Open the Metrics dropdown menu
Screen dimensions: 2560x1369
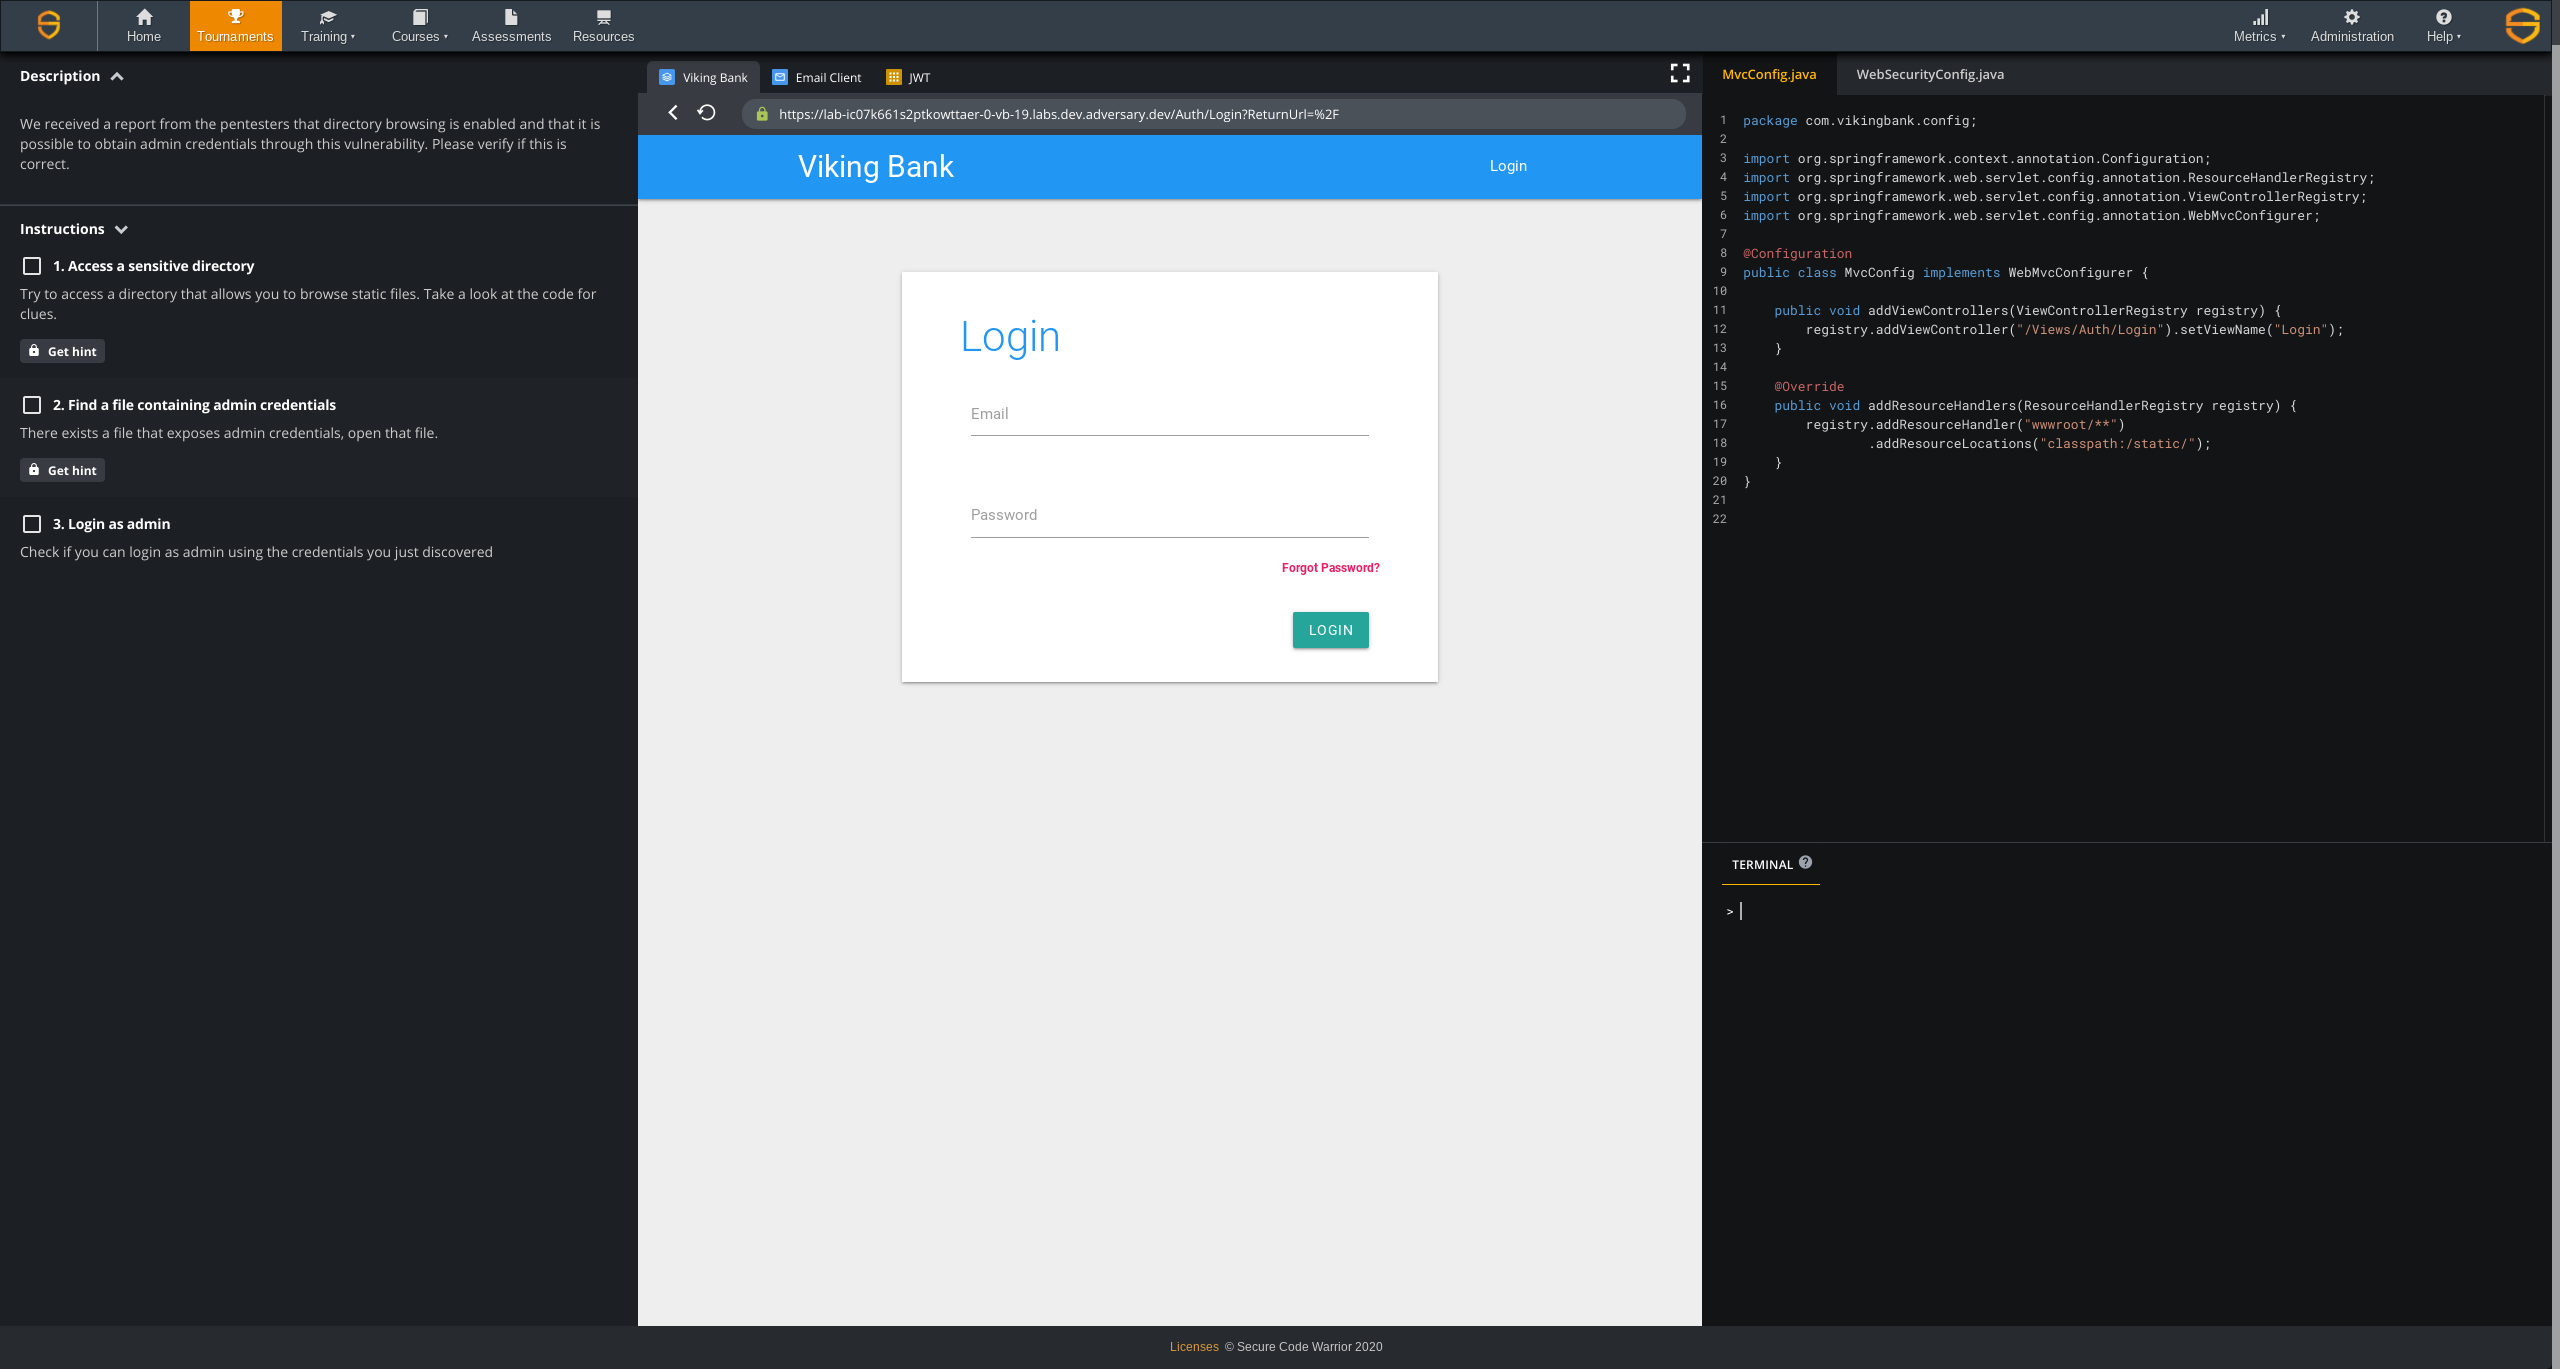pyautogui.click(x=2258, y=25)
